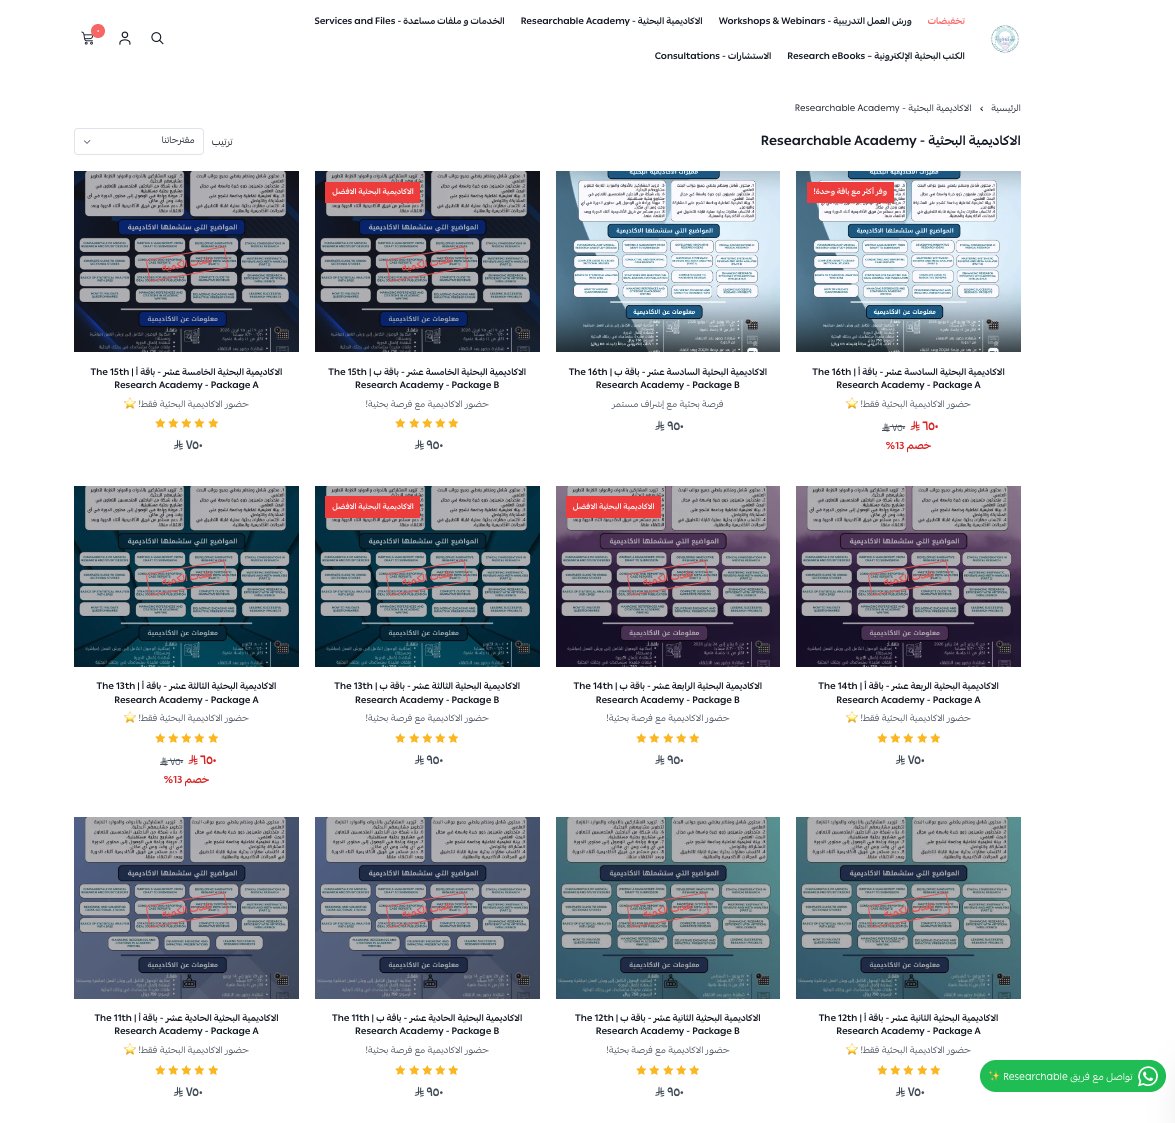The height and width of the screenshot is (1123, 1175).
Task: Click The 11th Package B title link
Action: pos(427,1024)
